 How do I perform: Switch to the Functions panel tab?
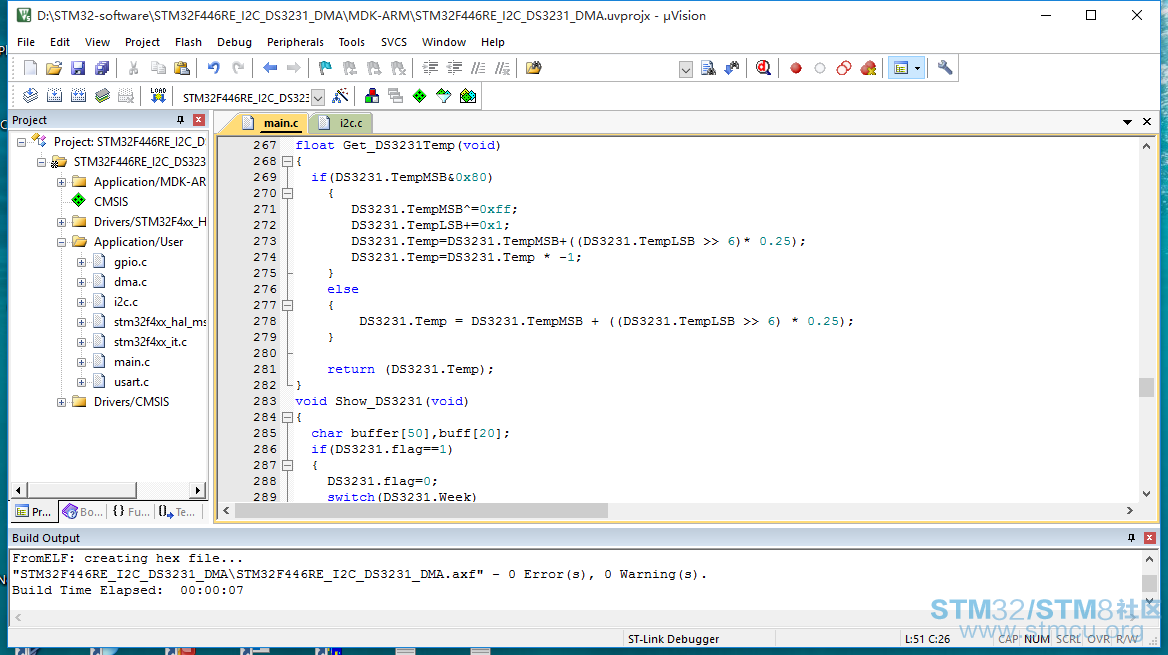[x=130, y=512]
